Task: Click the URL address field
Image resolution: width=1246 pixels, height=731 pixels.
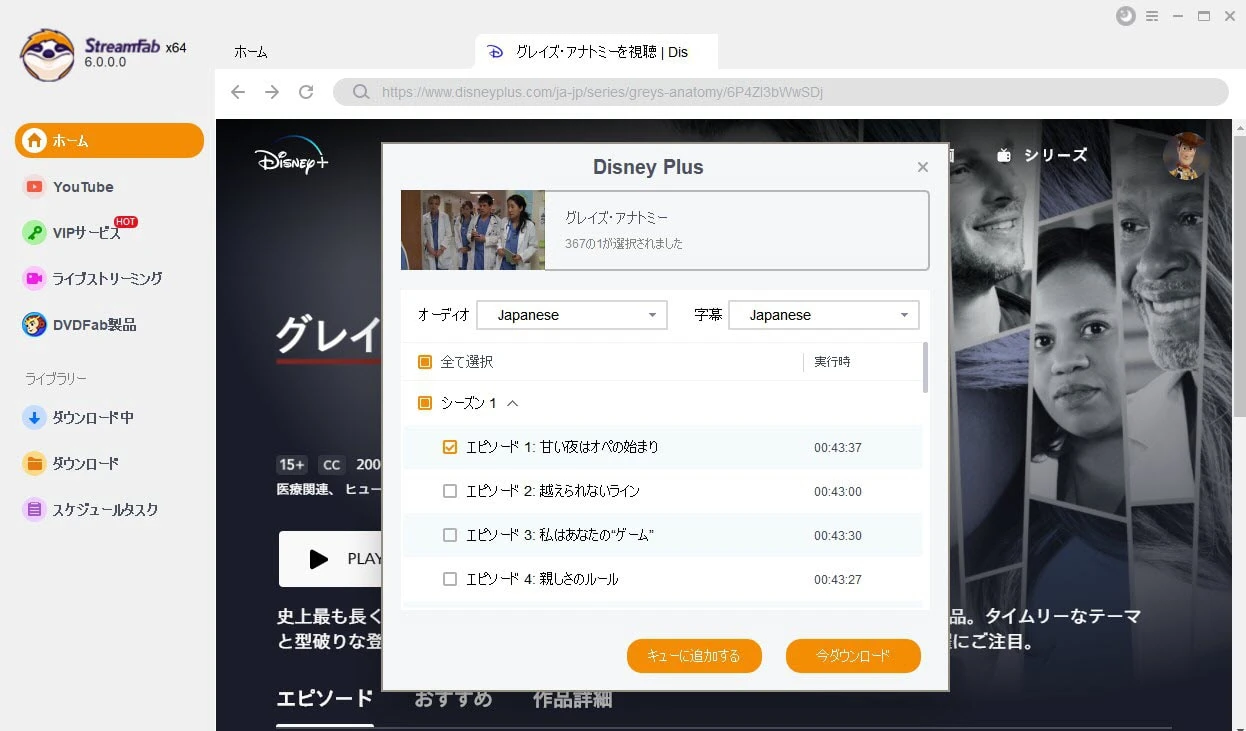Action: coord(781,92)
